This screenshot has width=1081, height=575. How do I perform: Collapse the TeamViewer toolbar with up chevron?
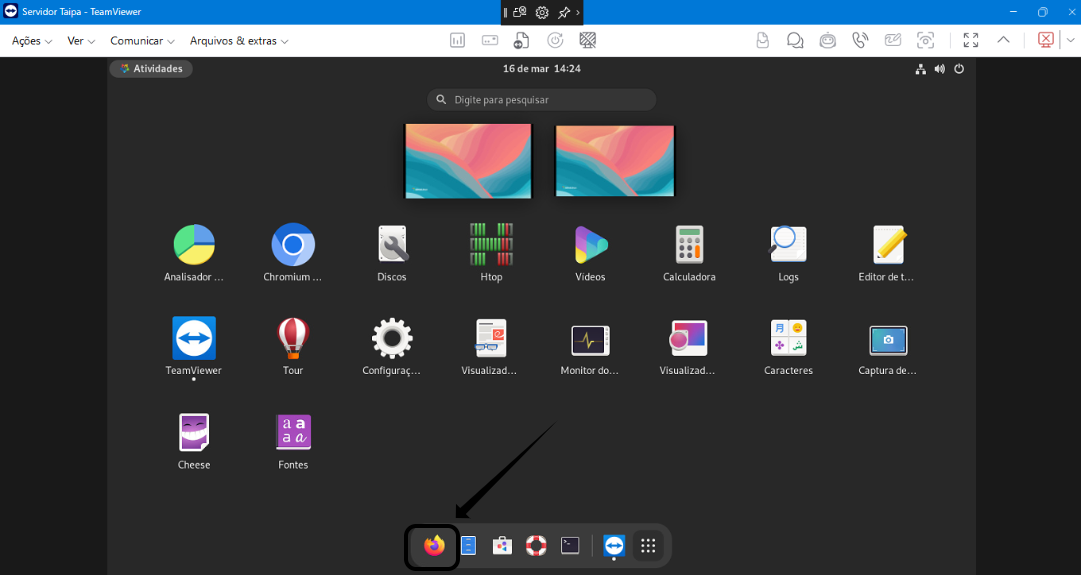1004,40
